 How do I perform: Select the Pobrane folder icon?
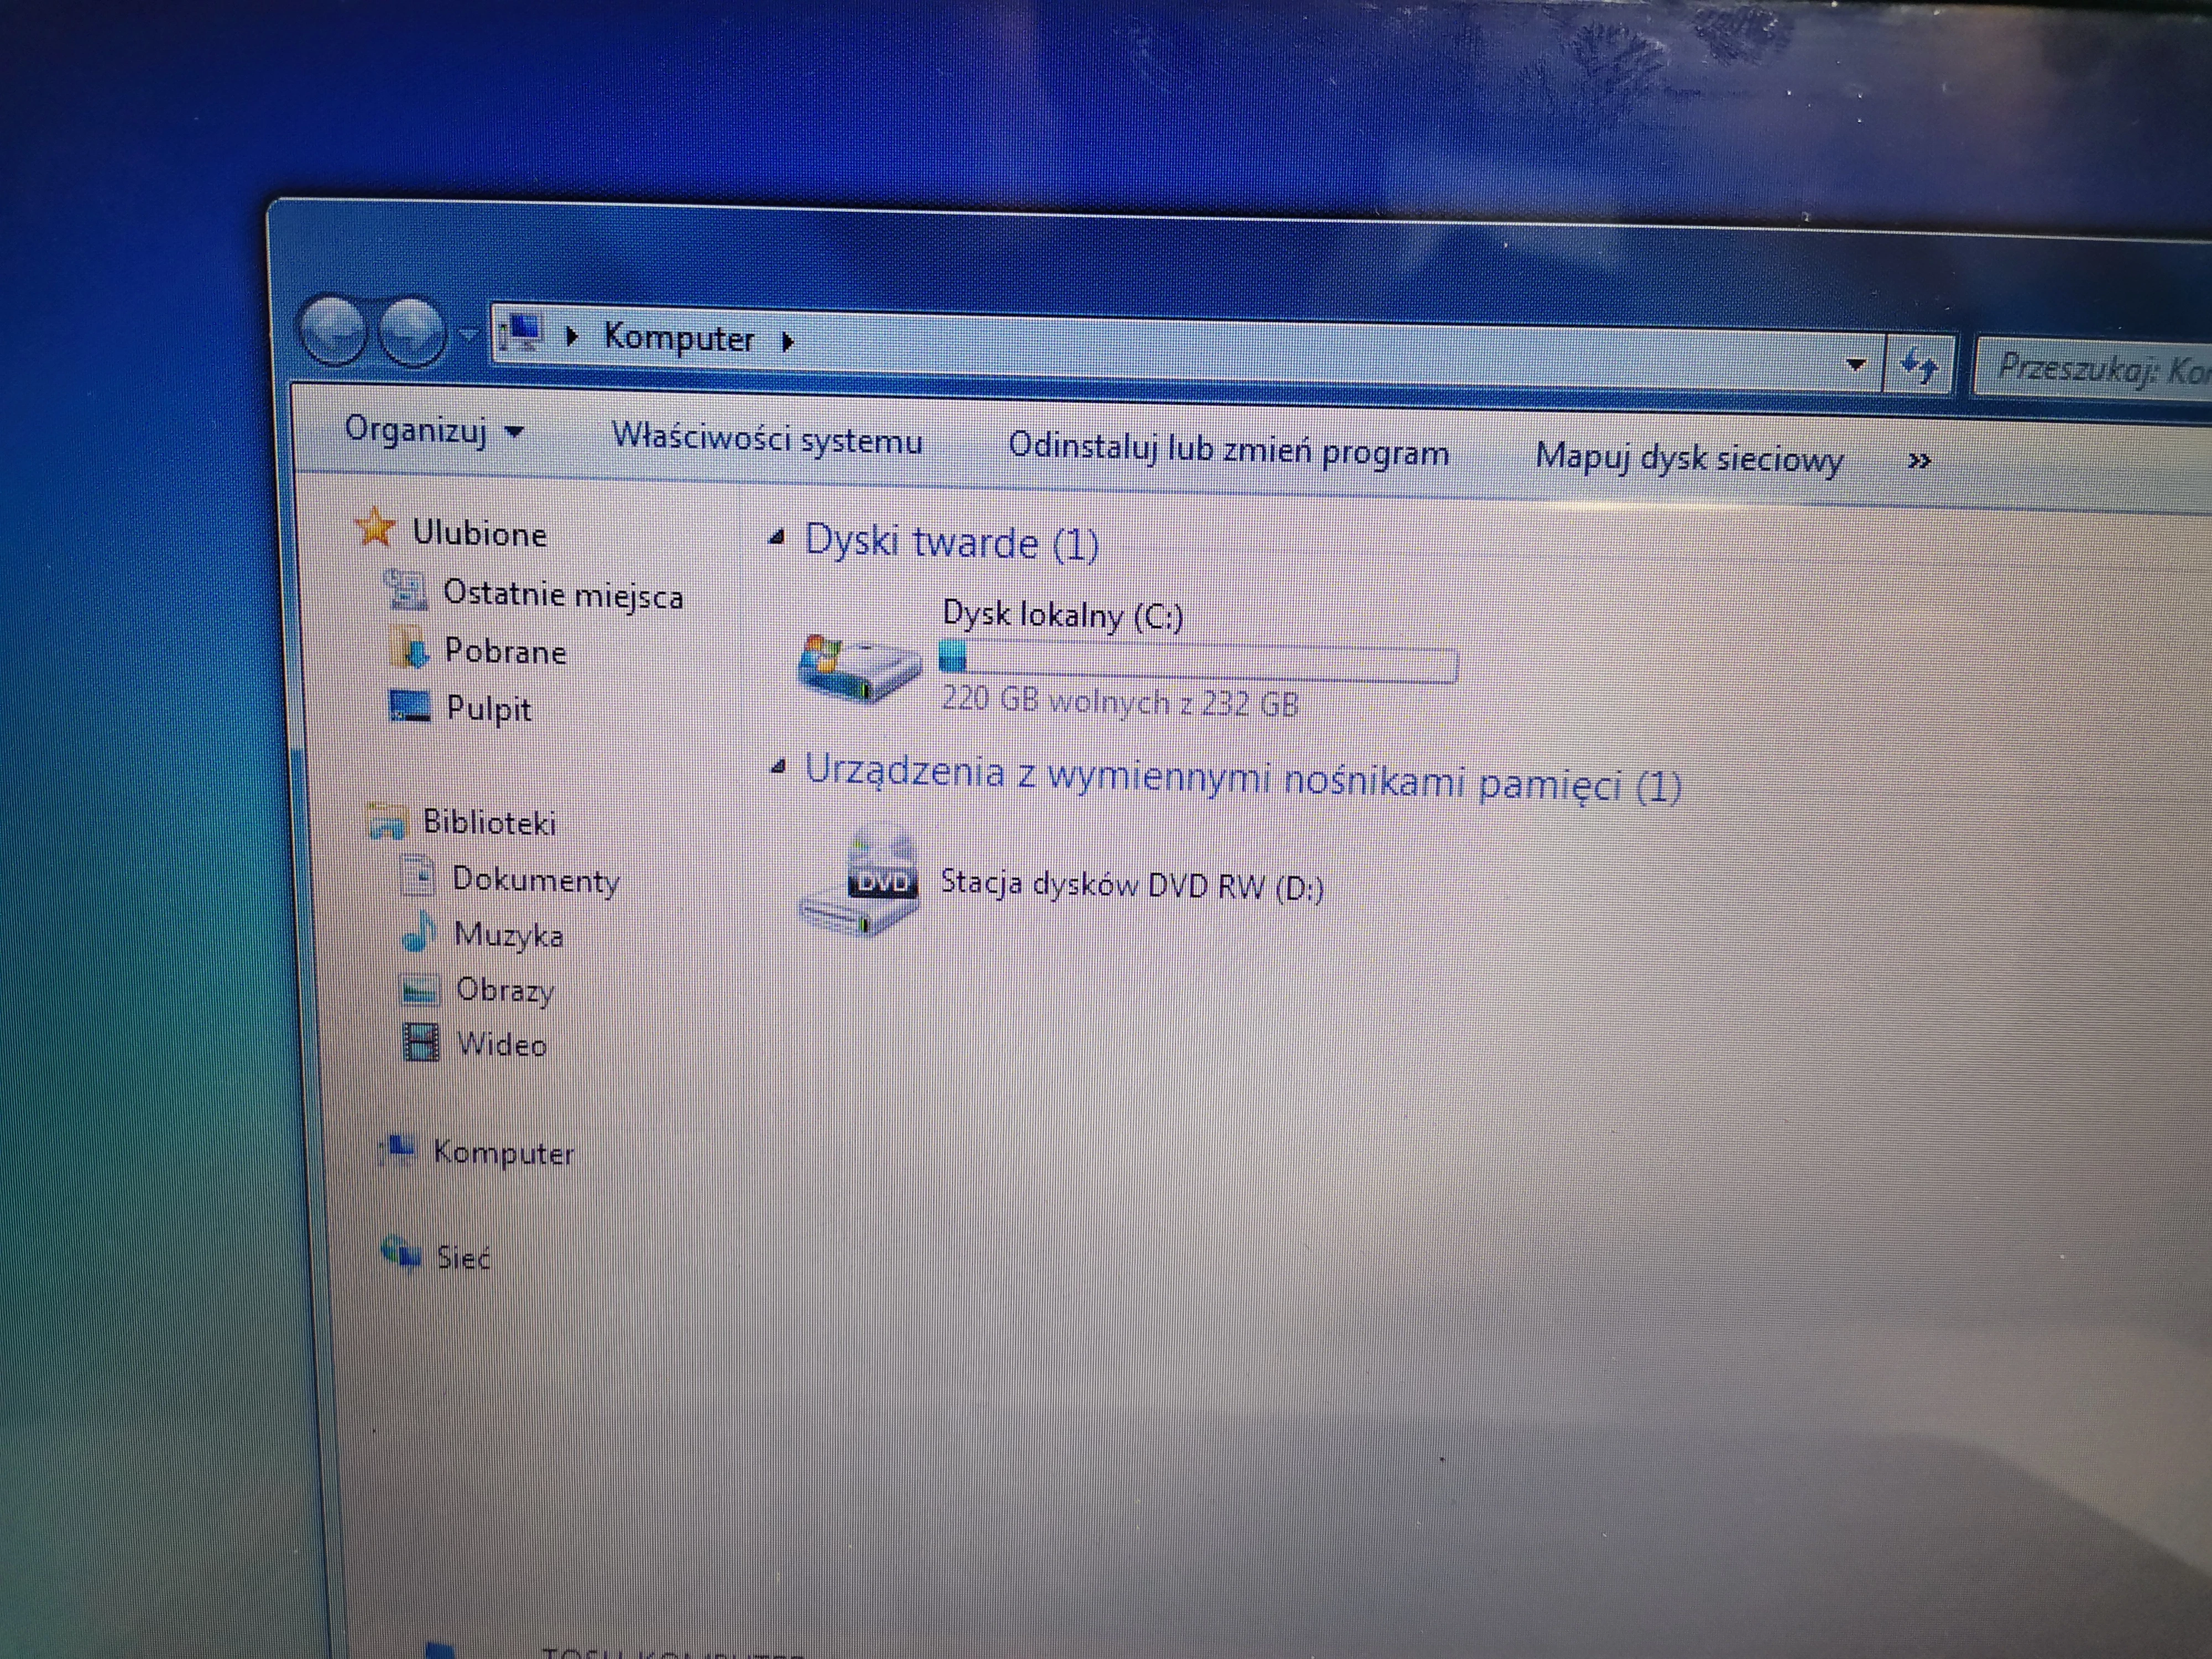pos(409,648)
